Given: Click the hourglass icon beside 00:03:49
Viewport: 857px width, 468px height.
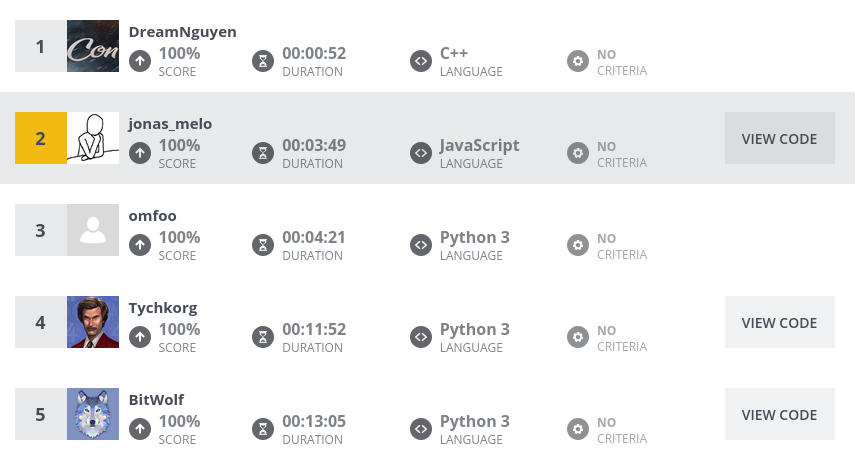Looking at the screenshot, I should point(263,153).
